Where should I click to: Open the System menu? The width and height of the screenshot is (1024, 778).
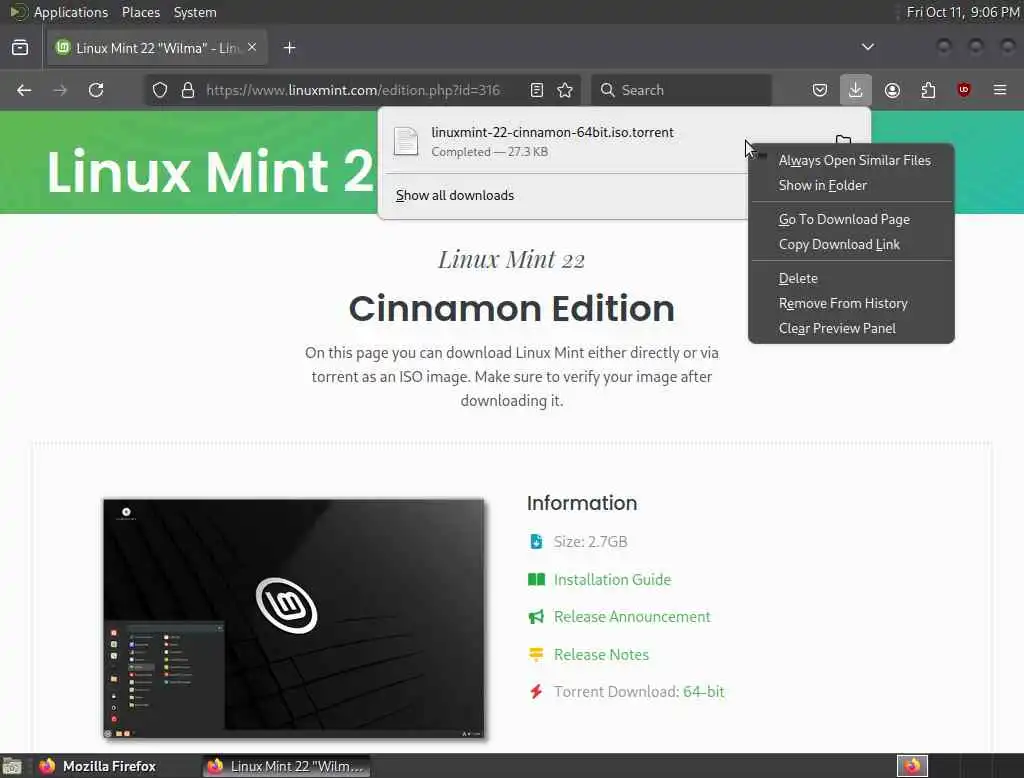pos(195,12)
